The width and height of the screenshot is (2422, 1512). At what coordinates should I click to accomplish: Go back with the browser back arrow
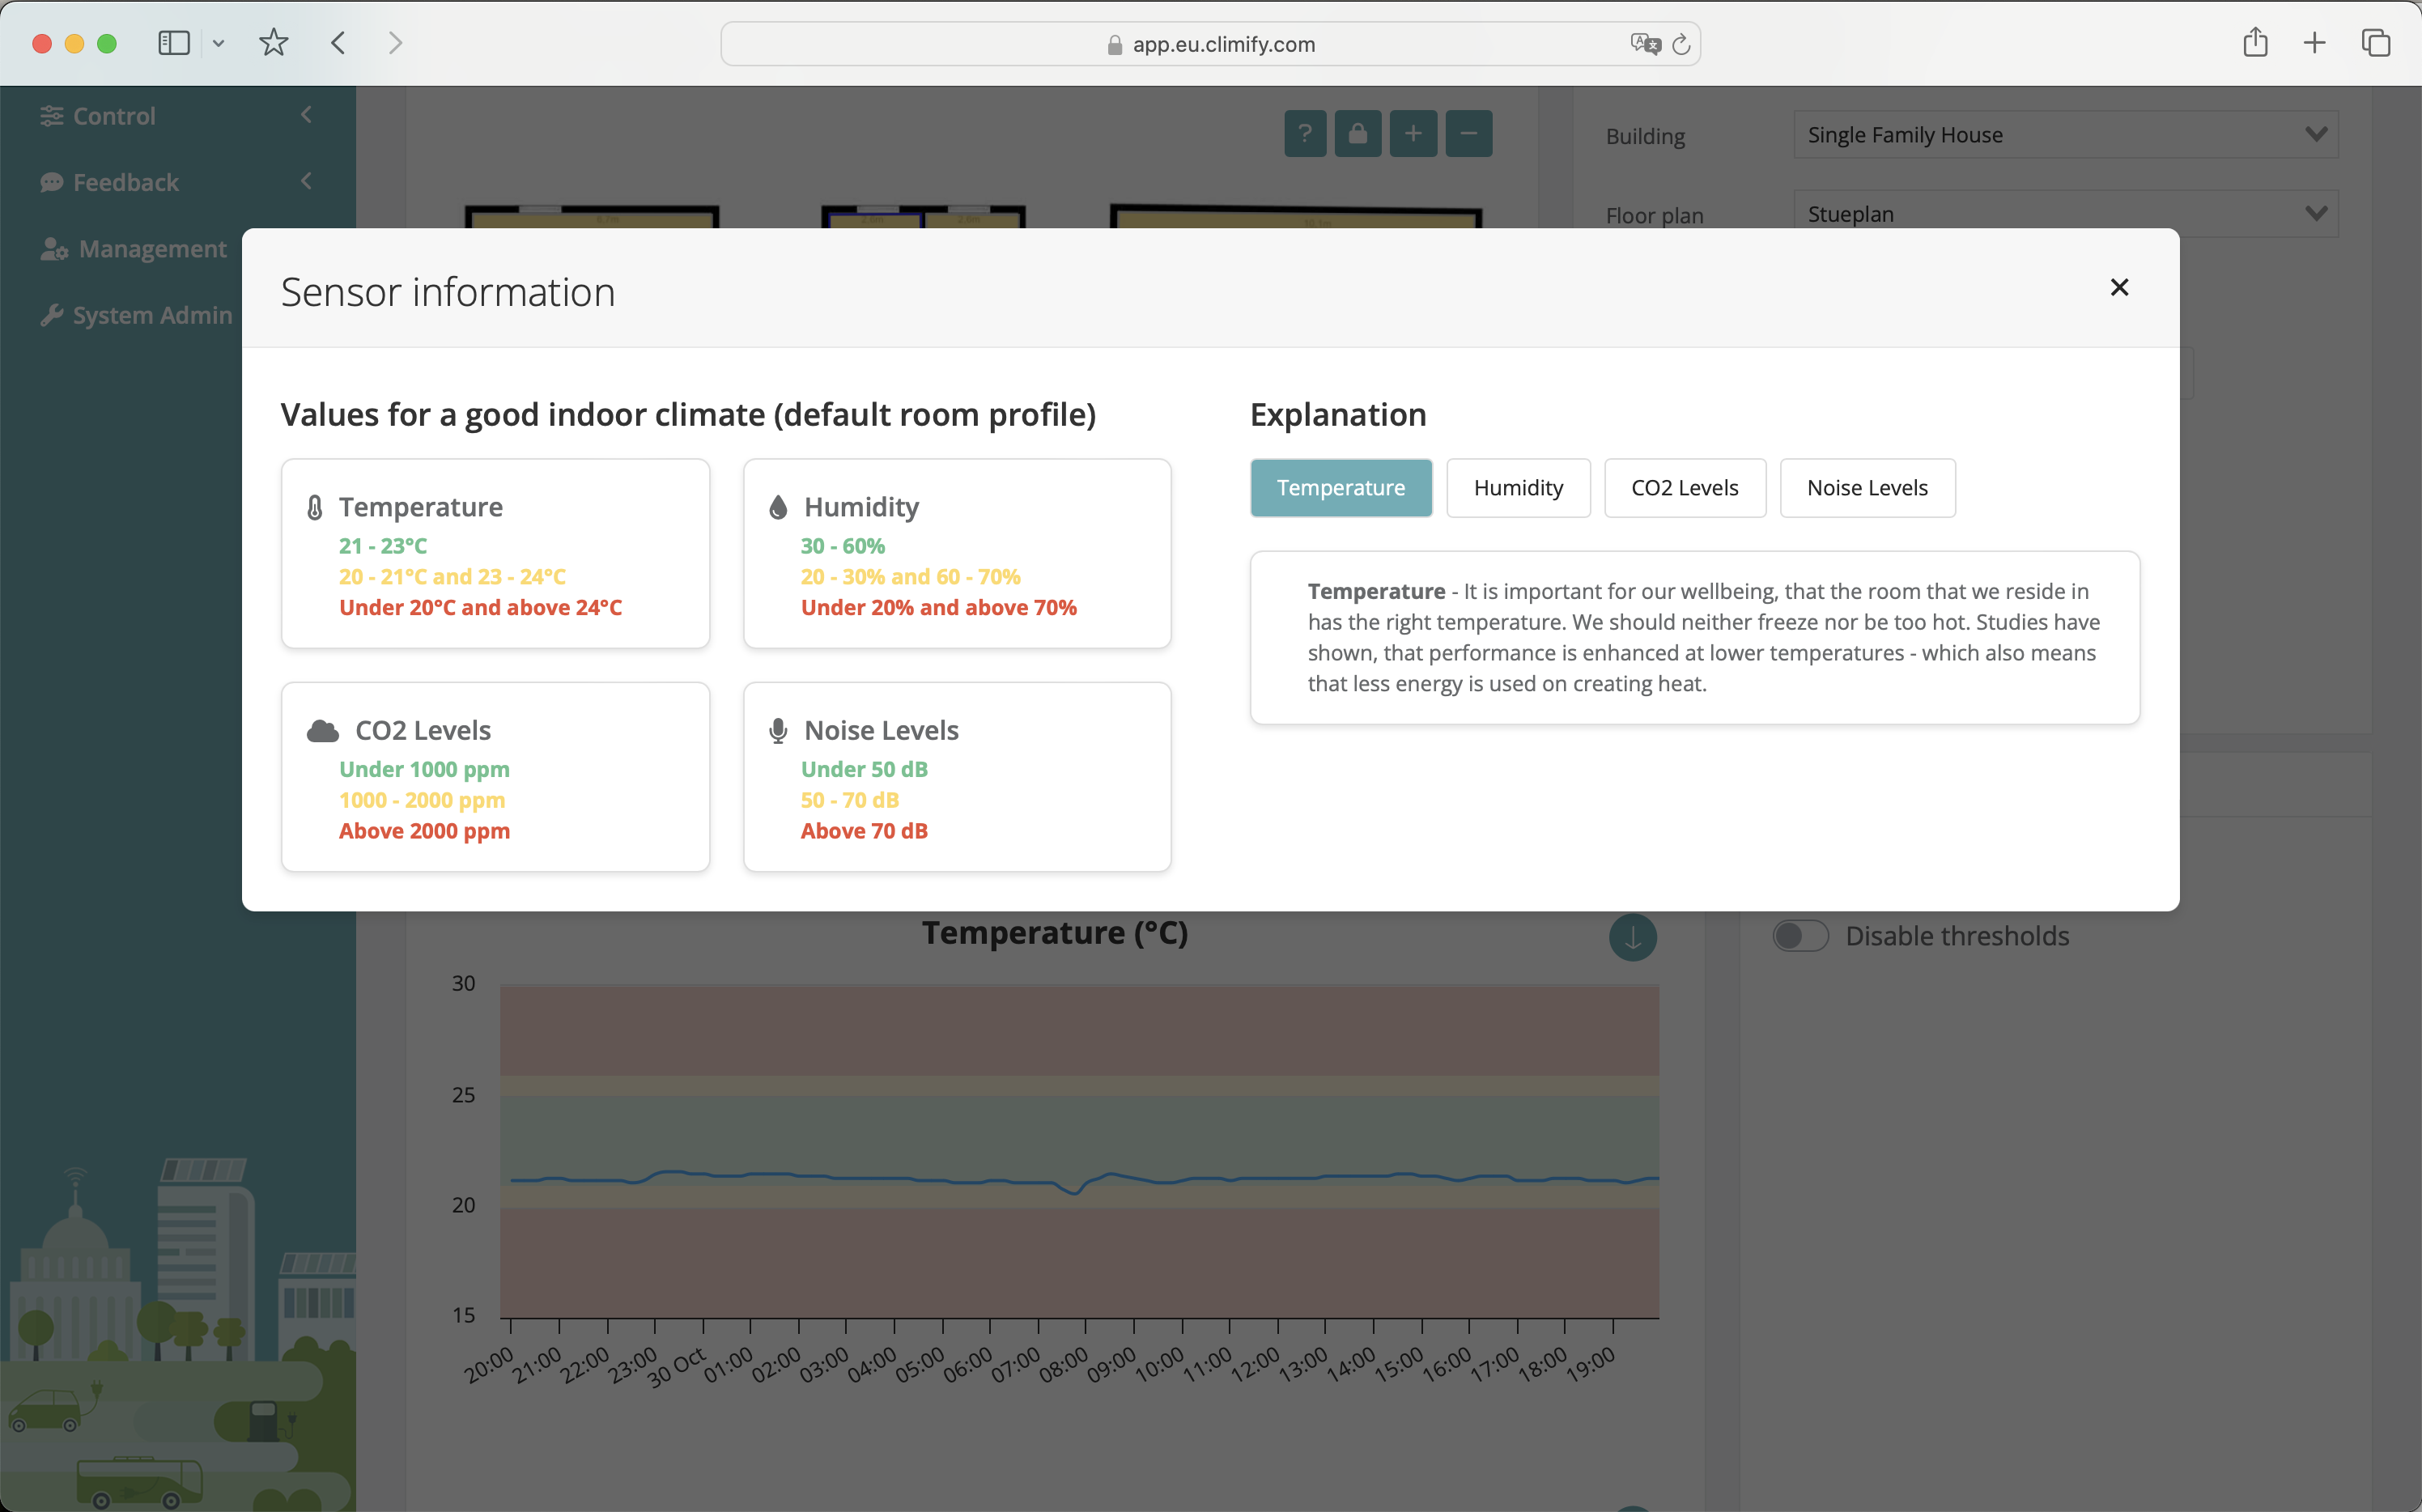(x=338, y=43)
